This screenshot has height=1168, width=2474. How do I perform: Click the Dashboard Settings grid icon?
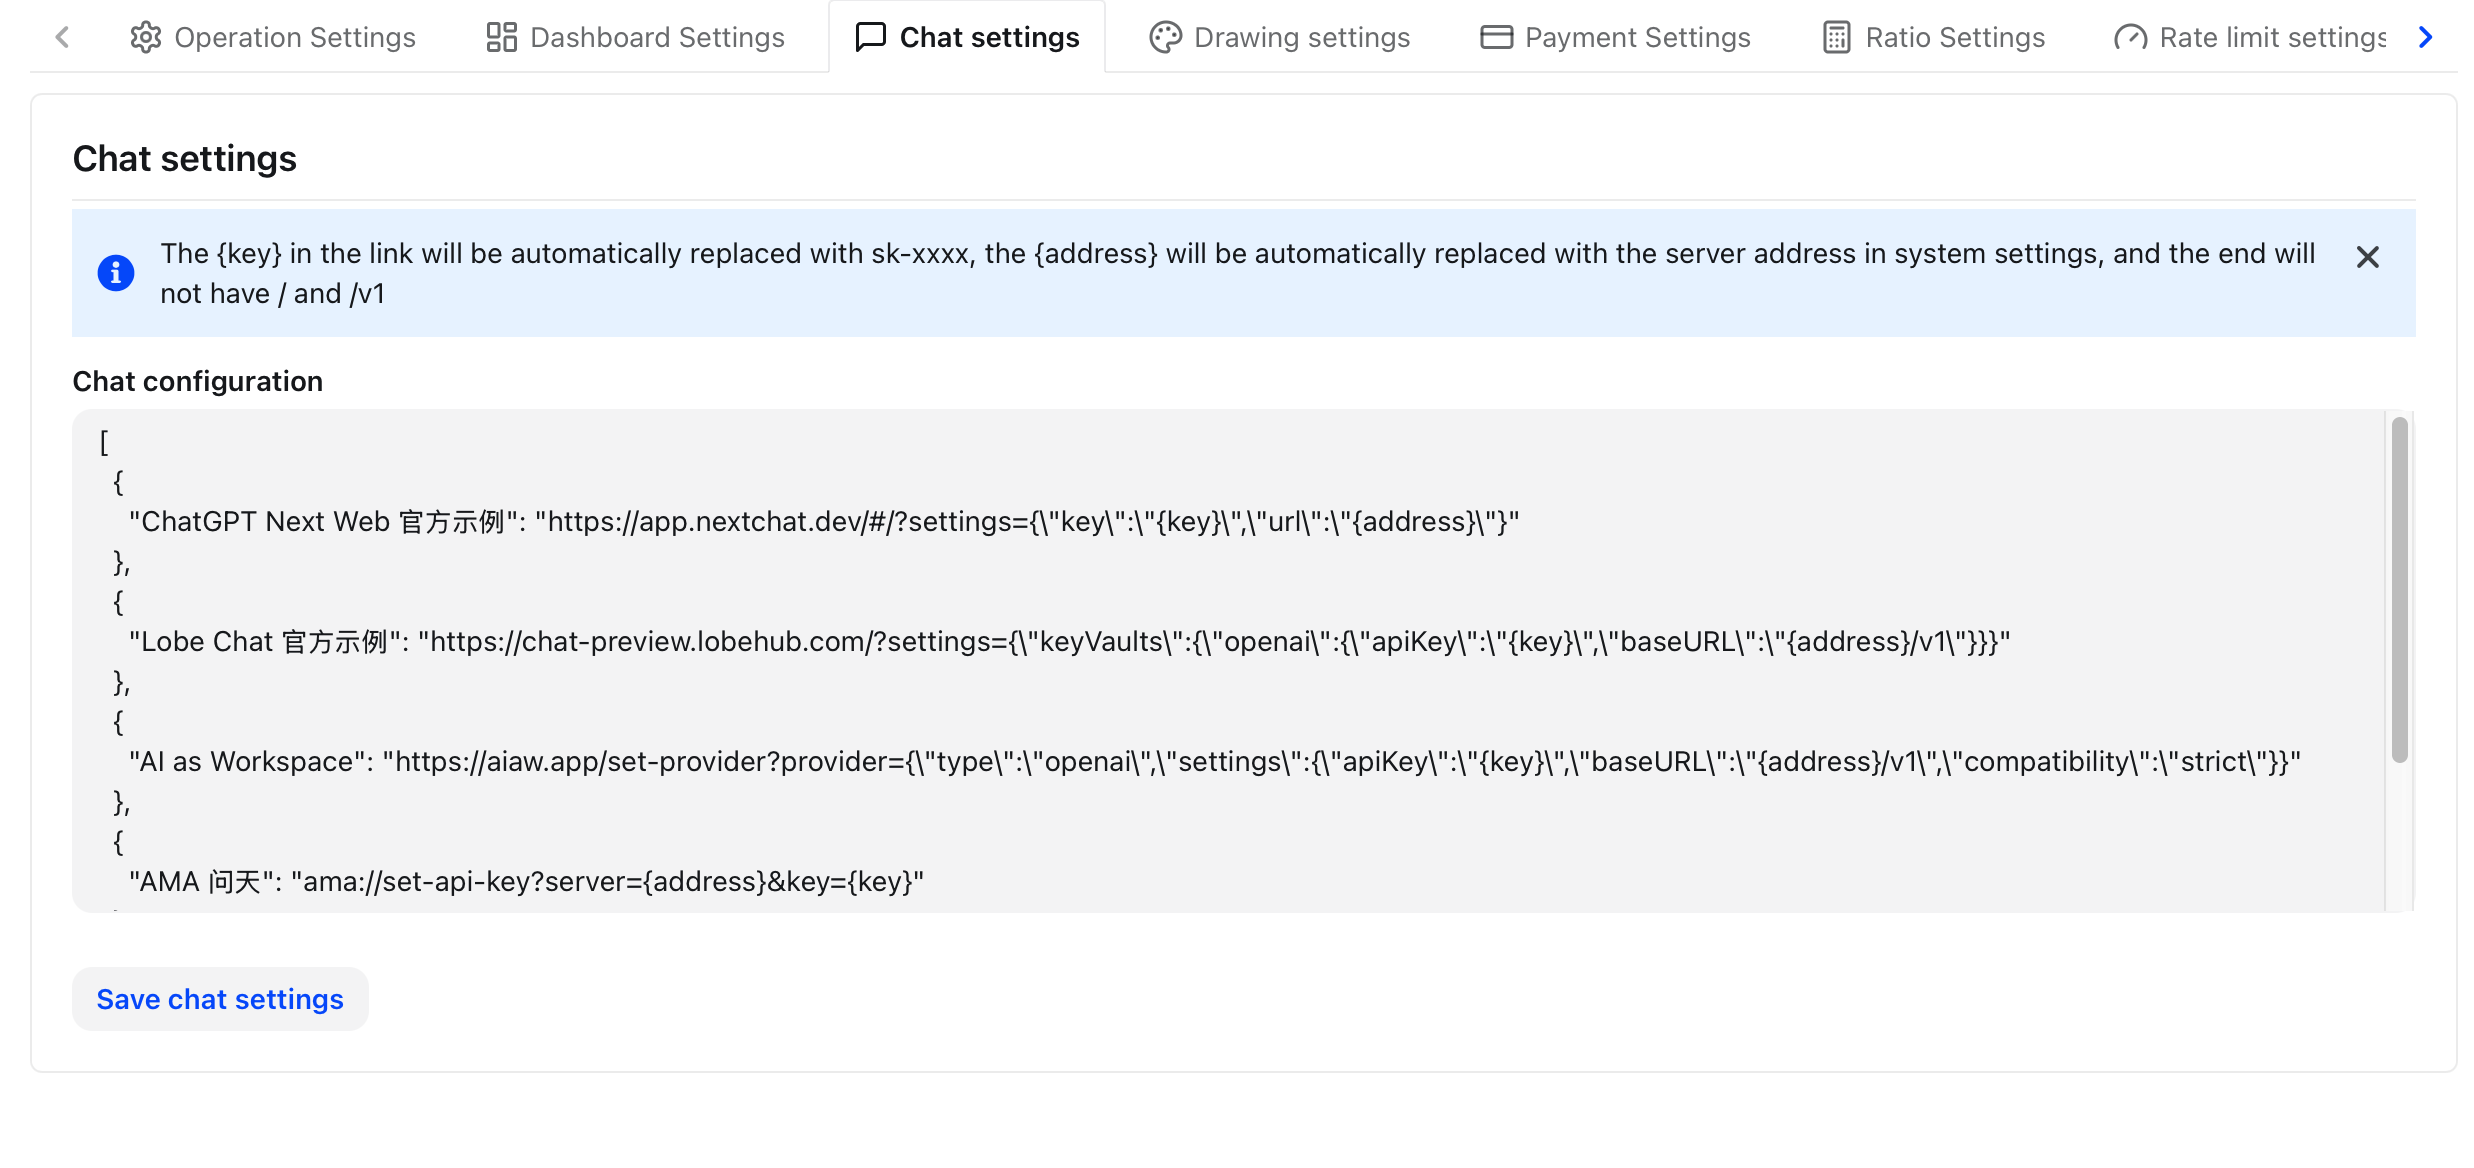[x=501, y=37]
